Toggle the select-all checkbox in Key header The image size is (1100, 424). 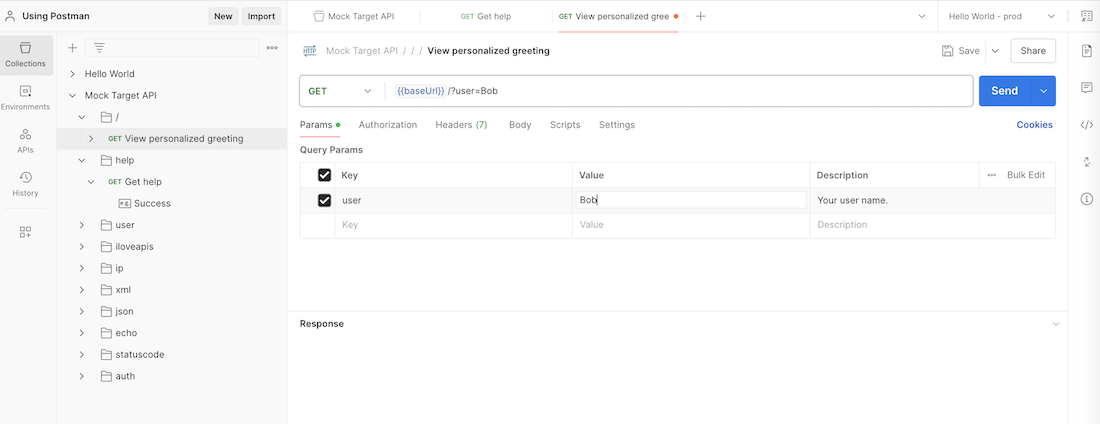point(324,175)
